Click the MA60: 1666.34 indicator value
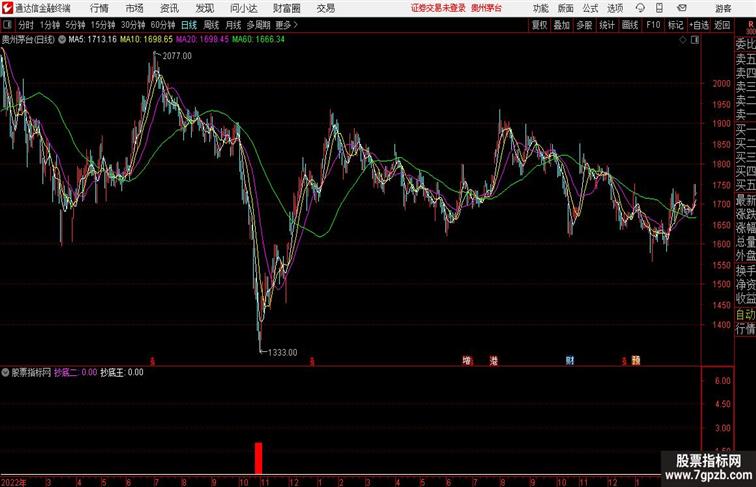This screenshot has height=487, width=756. click(258, 40)
